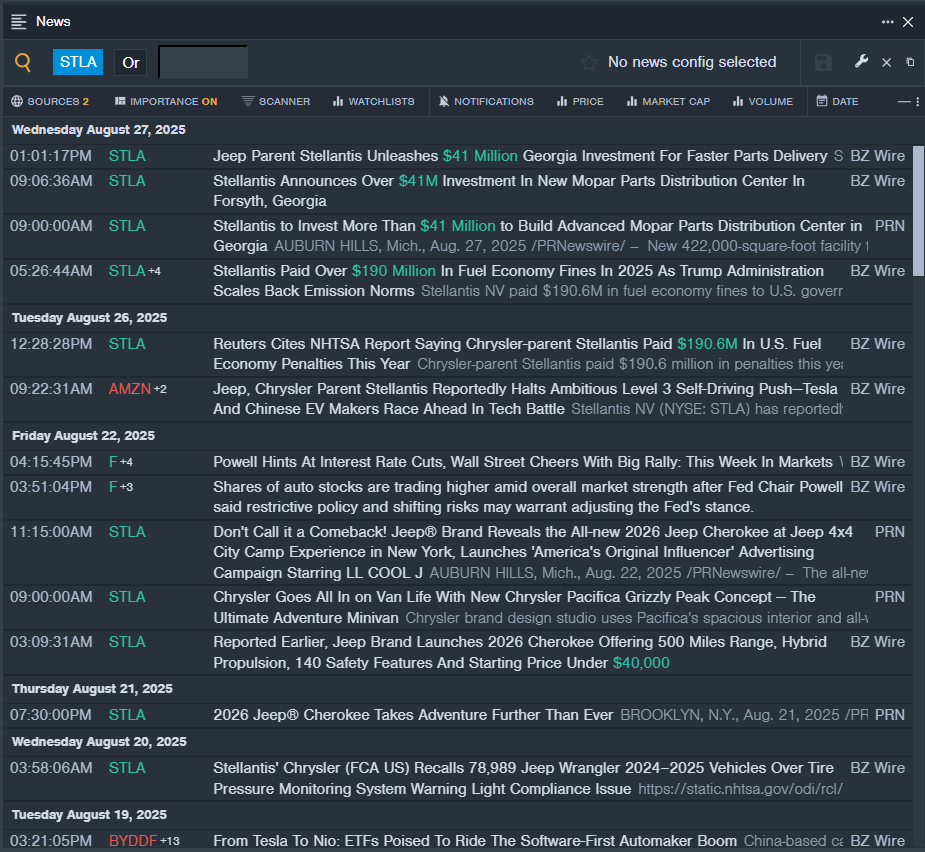This screenshot has width=925, height=852.
Task: Open Stellantis to Invest More Than $41 Million headline
Action: 537,235
